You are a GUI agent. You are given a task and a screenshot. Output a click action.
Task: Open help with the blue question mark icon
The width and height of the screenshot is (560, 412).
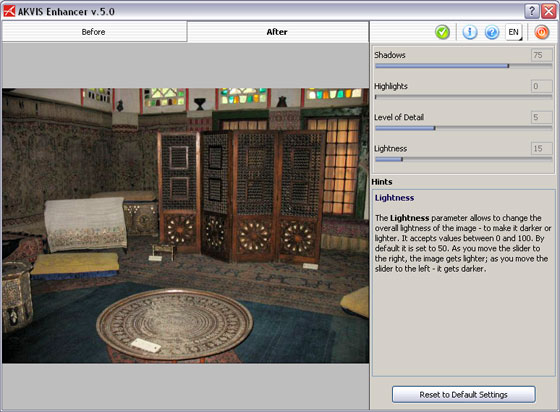[x=492, y=32]
